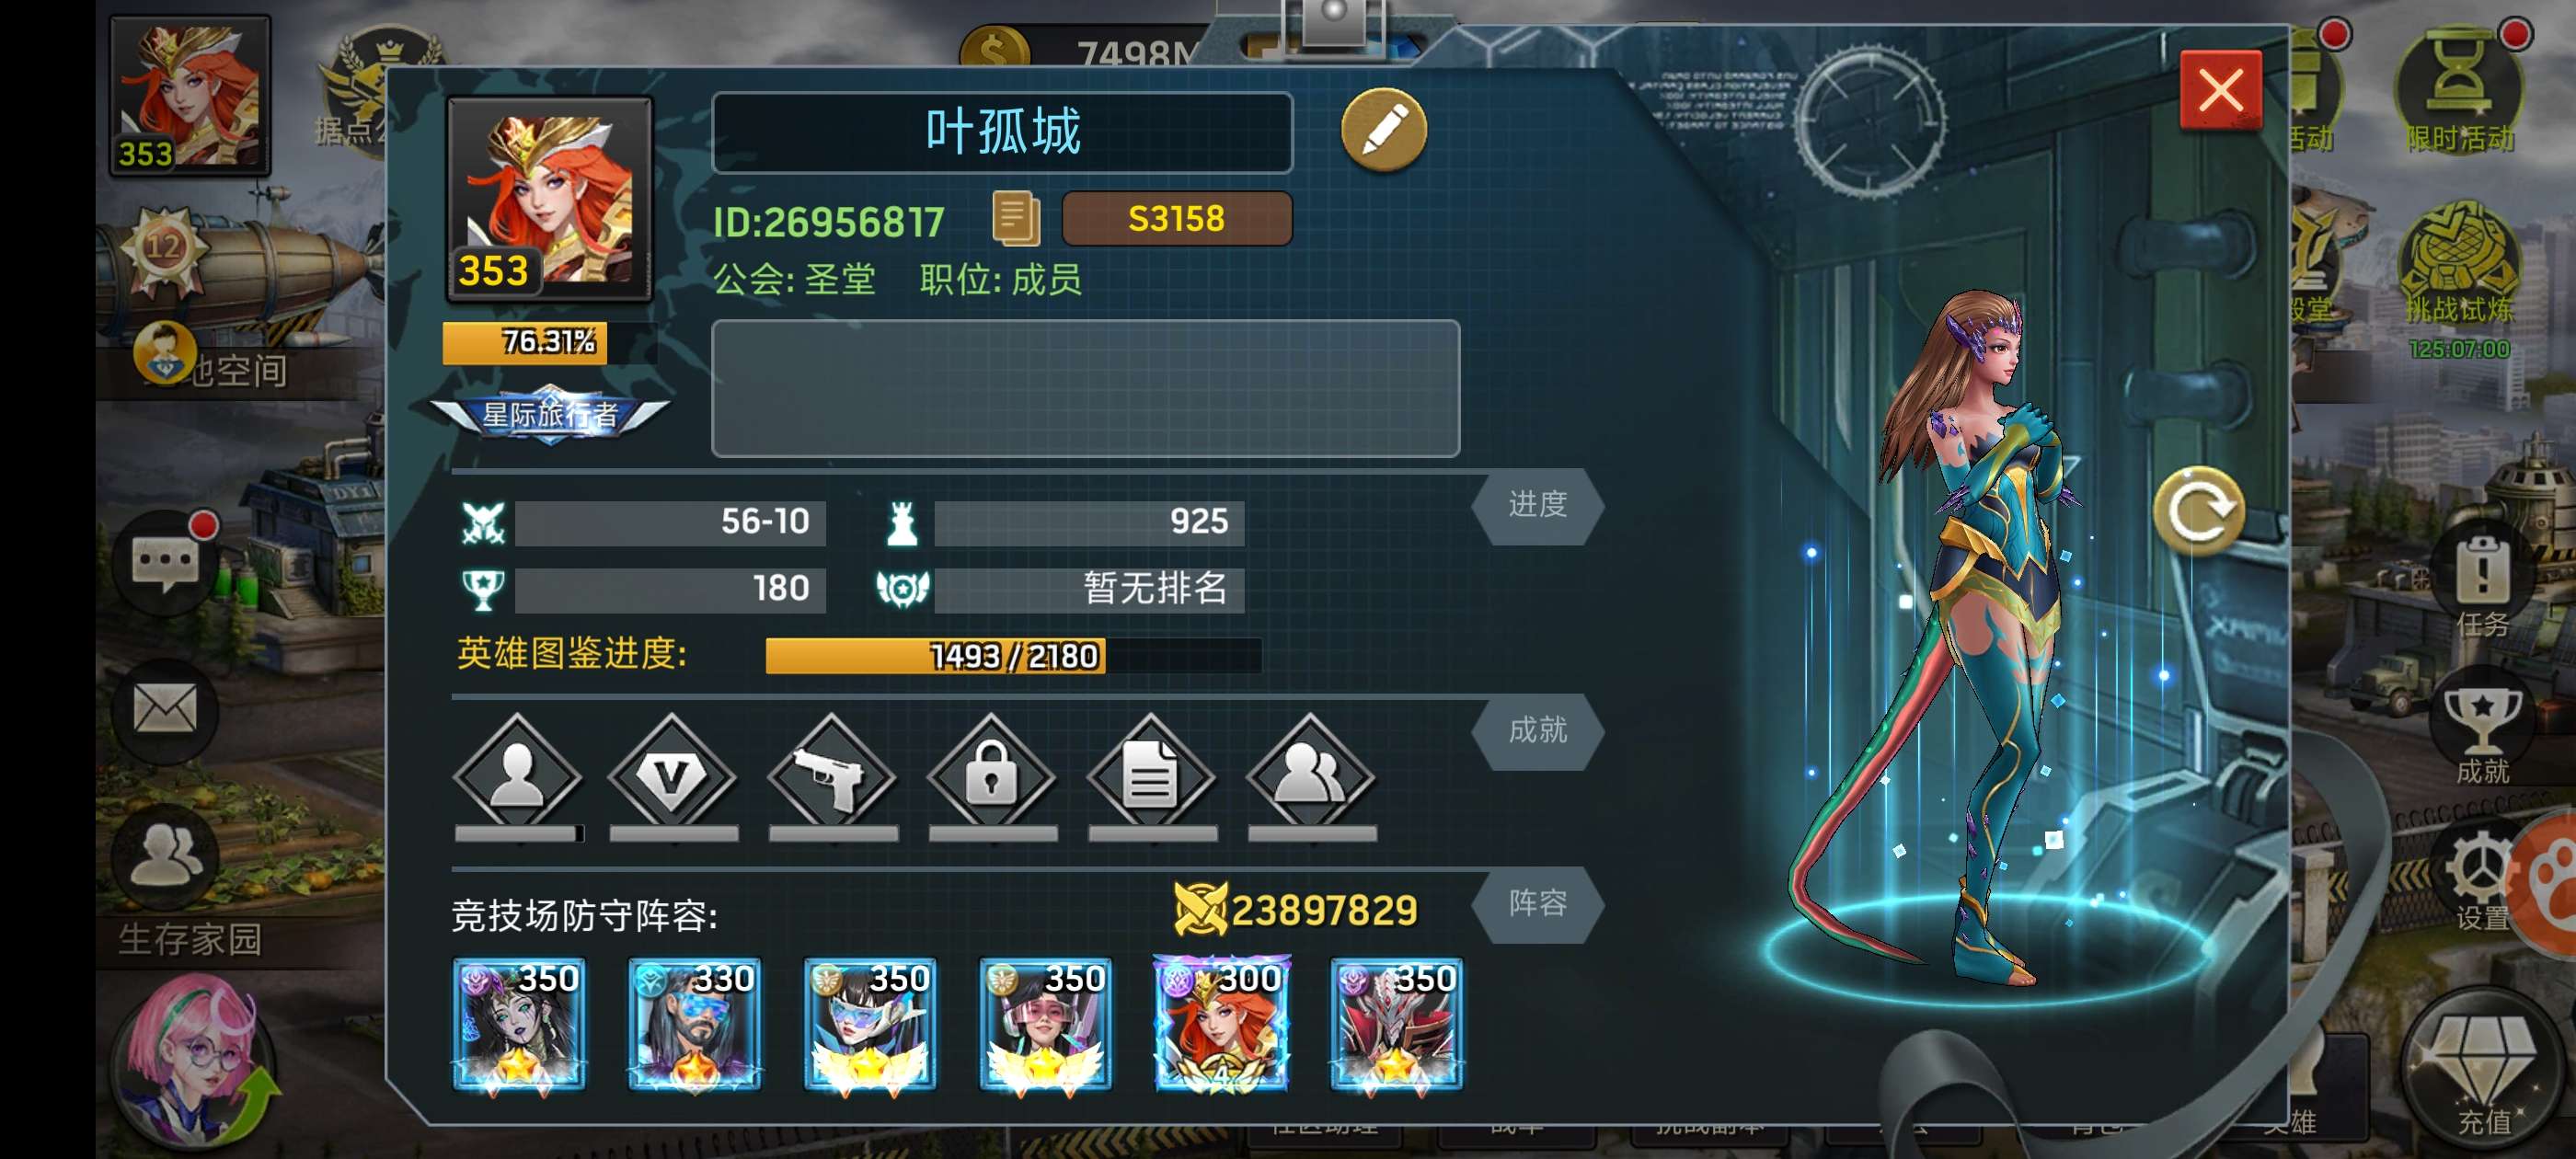Click the empty signature text box
Screen dimensions: 2576x1159
[1085, 388]
